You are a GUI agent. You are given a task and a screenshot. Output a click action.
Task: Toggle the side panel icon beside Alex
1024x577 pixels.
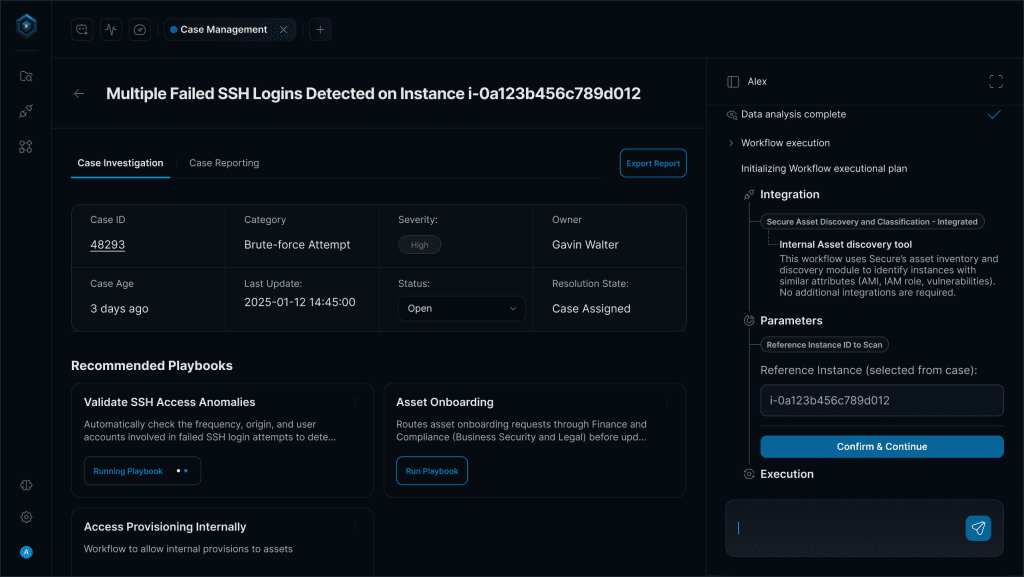(x=733, y=81)
